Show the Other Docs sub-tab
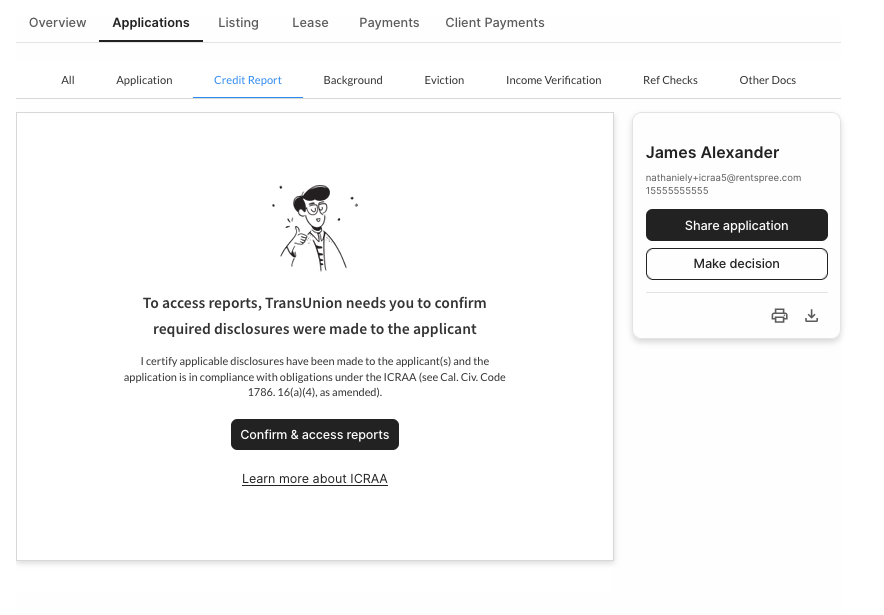 (x=767, y=80)
